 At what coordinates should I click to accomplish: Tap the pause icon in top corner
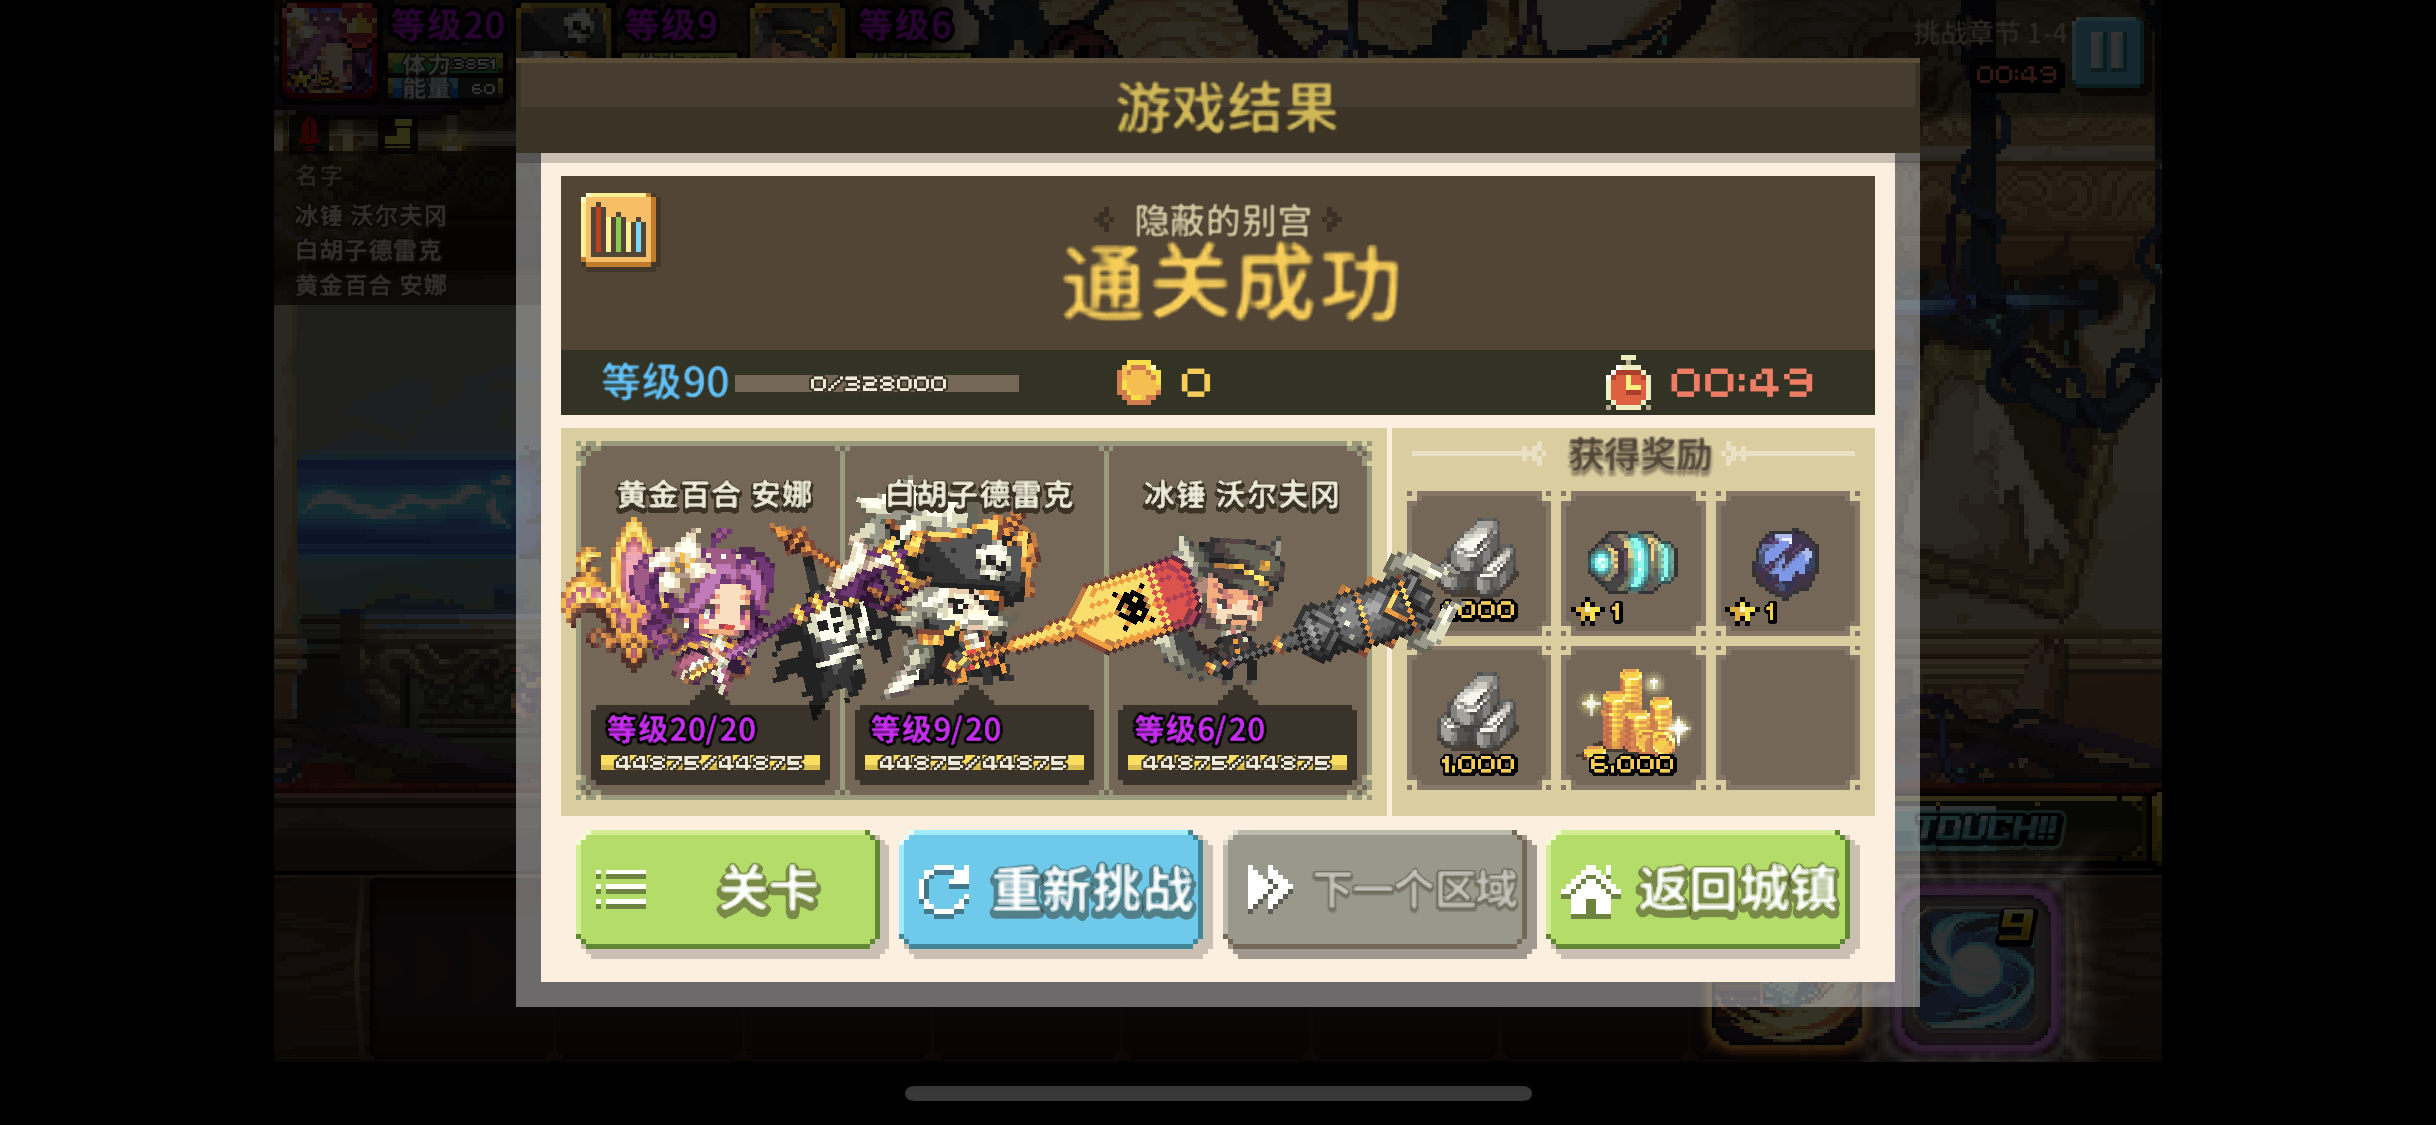(x=2107, y=50)
